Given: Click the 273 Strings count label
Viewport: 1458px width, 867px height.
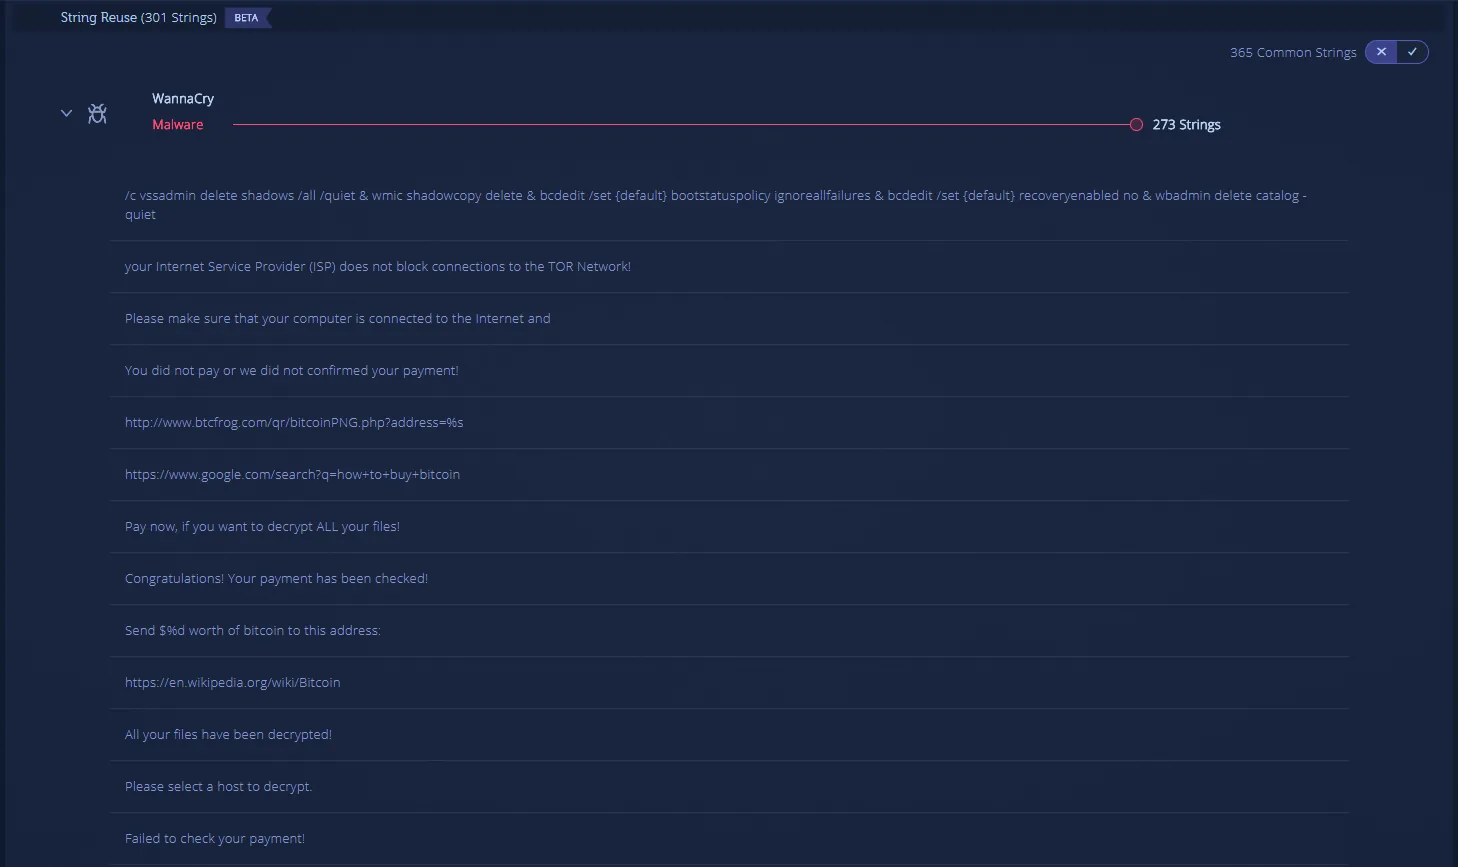Looking at the screenshot, I should pyautogui.click(x=1186, y=125).
